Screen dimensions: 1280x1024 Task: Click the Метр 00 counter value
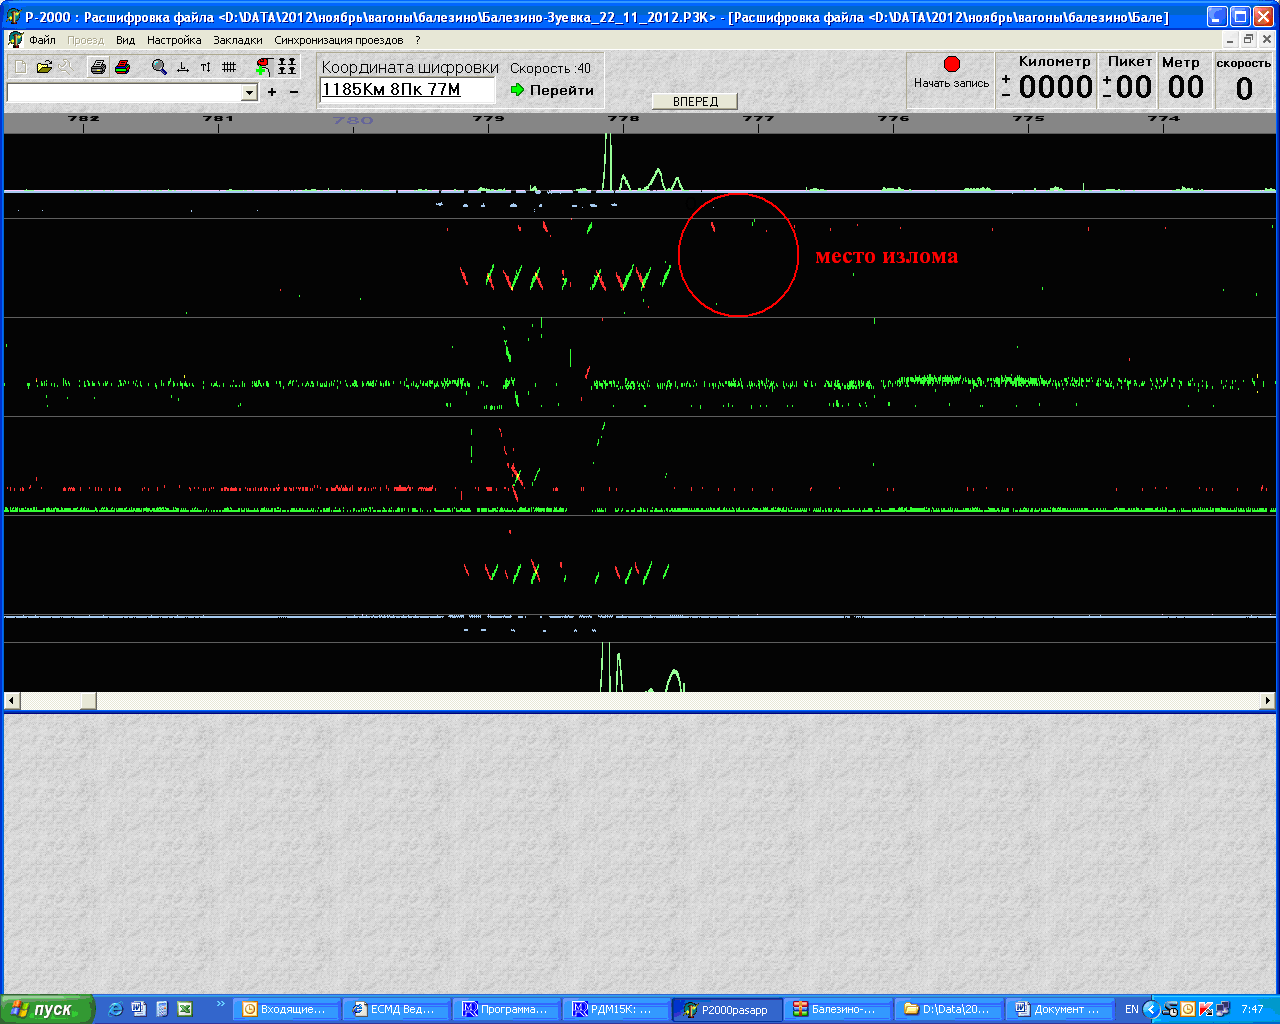1186,87
